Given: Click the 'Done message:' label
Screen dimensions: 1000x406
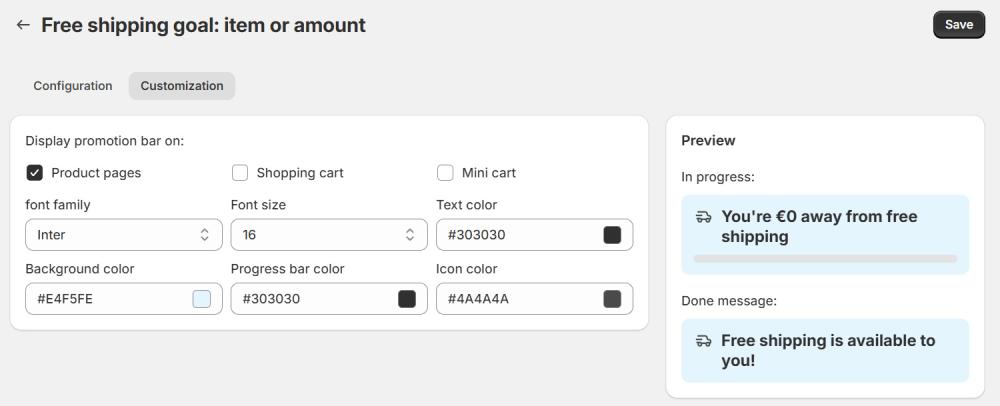Looking at the screenshot, I should tap(729, 301).
